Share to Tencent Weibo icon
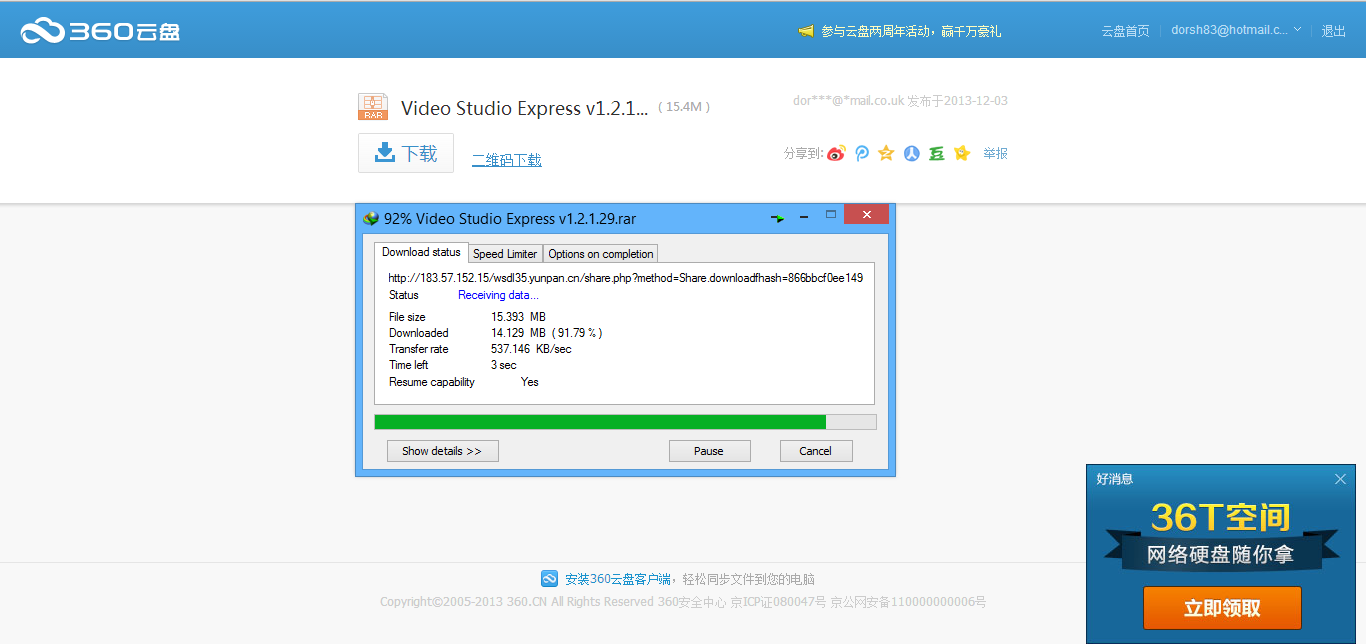Screen dimensions: 1366x644 coord(862,153)
